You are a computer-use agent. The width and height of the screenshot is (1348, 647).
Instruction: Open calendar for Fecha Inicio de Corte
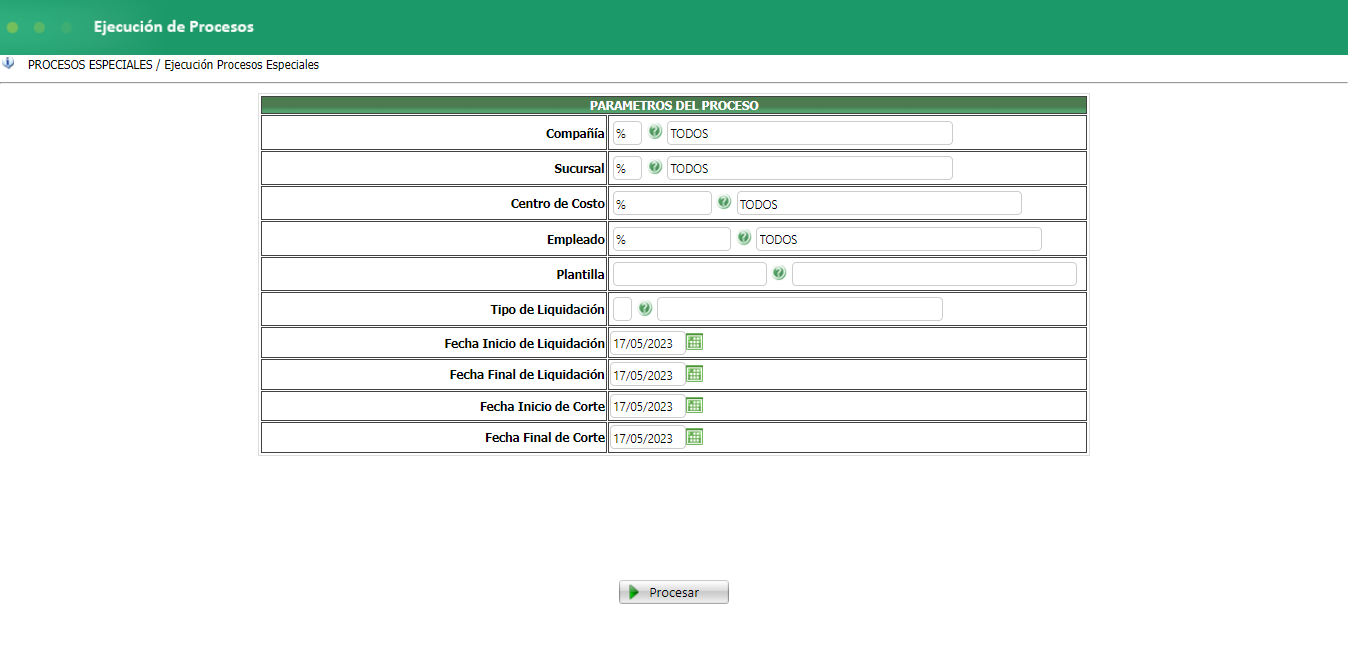(695, 405)
